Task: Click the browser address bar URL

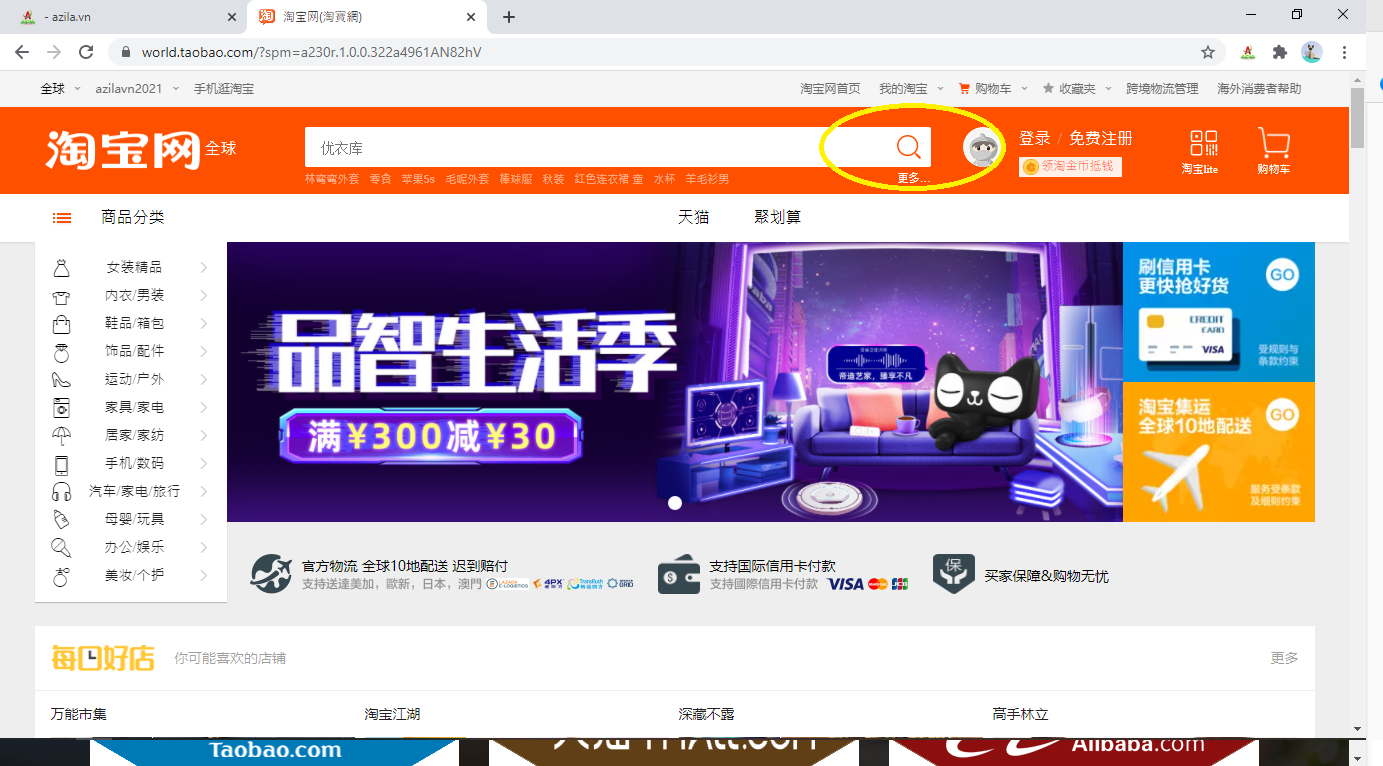Action: coord(311,52)
